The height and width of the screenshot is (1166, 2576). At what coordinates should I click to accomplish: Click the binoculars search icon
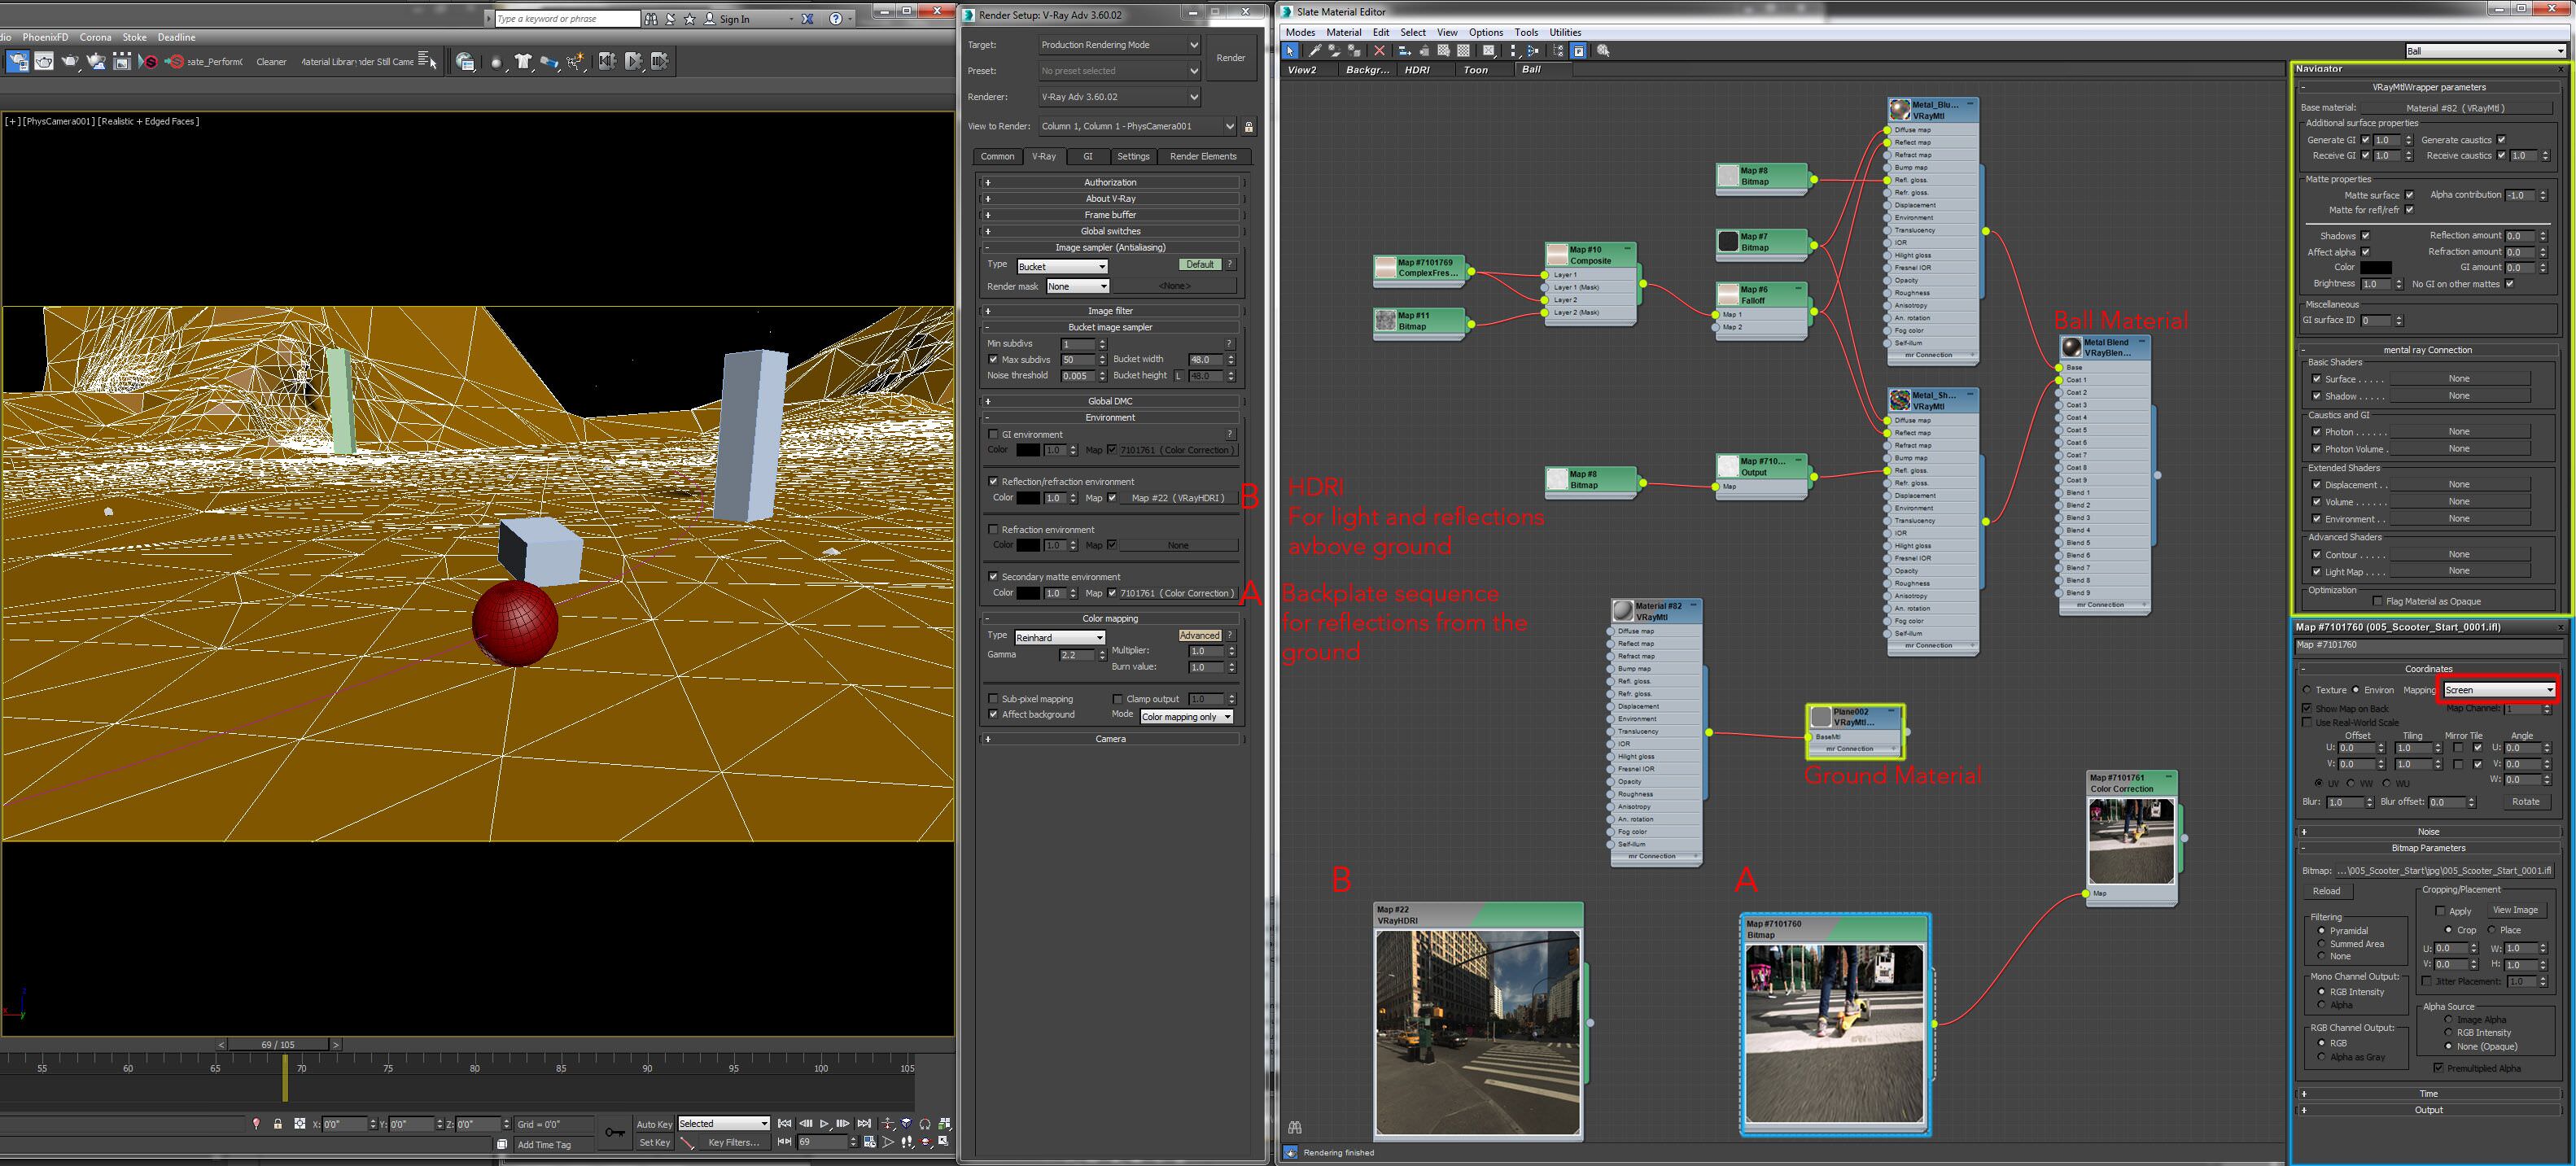[651, 19]
